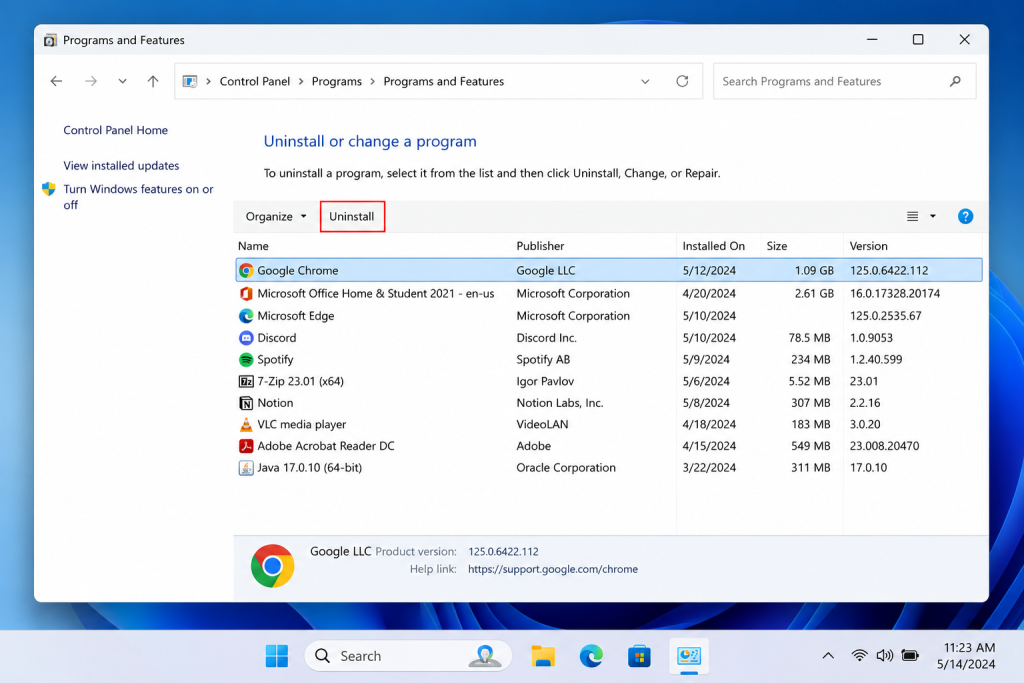Viewport: 1024px width, 683px height.
Task: Click the volume speaker icon in the tray
Action: (x=884, y=655)
